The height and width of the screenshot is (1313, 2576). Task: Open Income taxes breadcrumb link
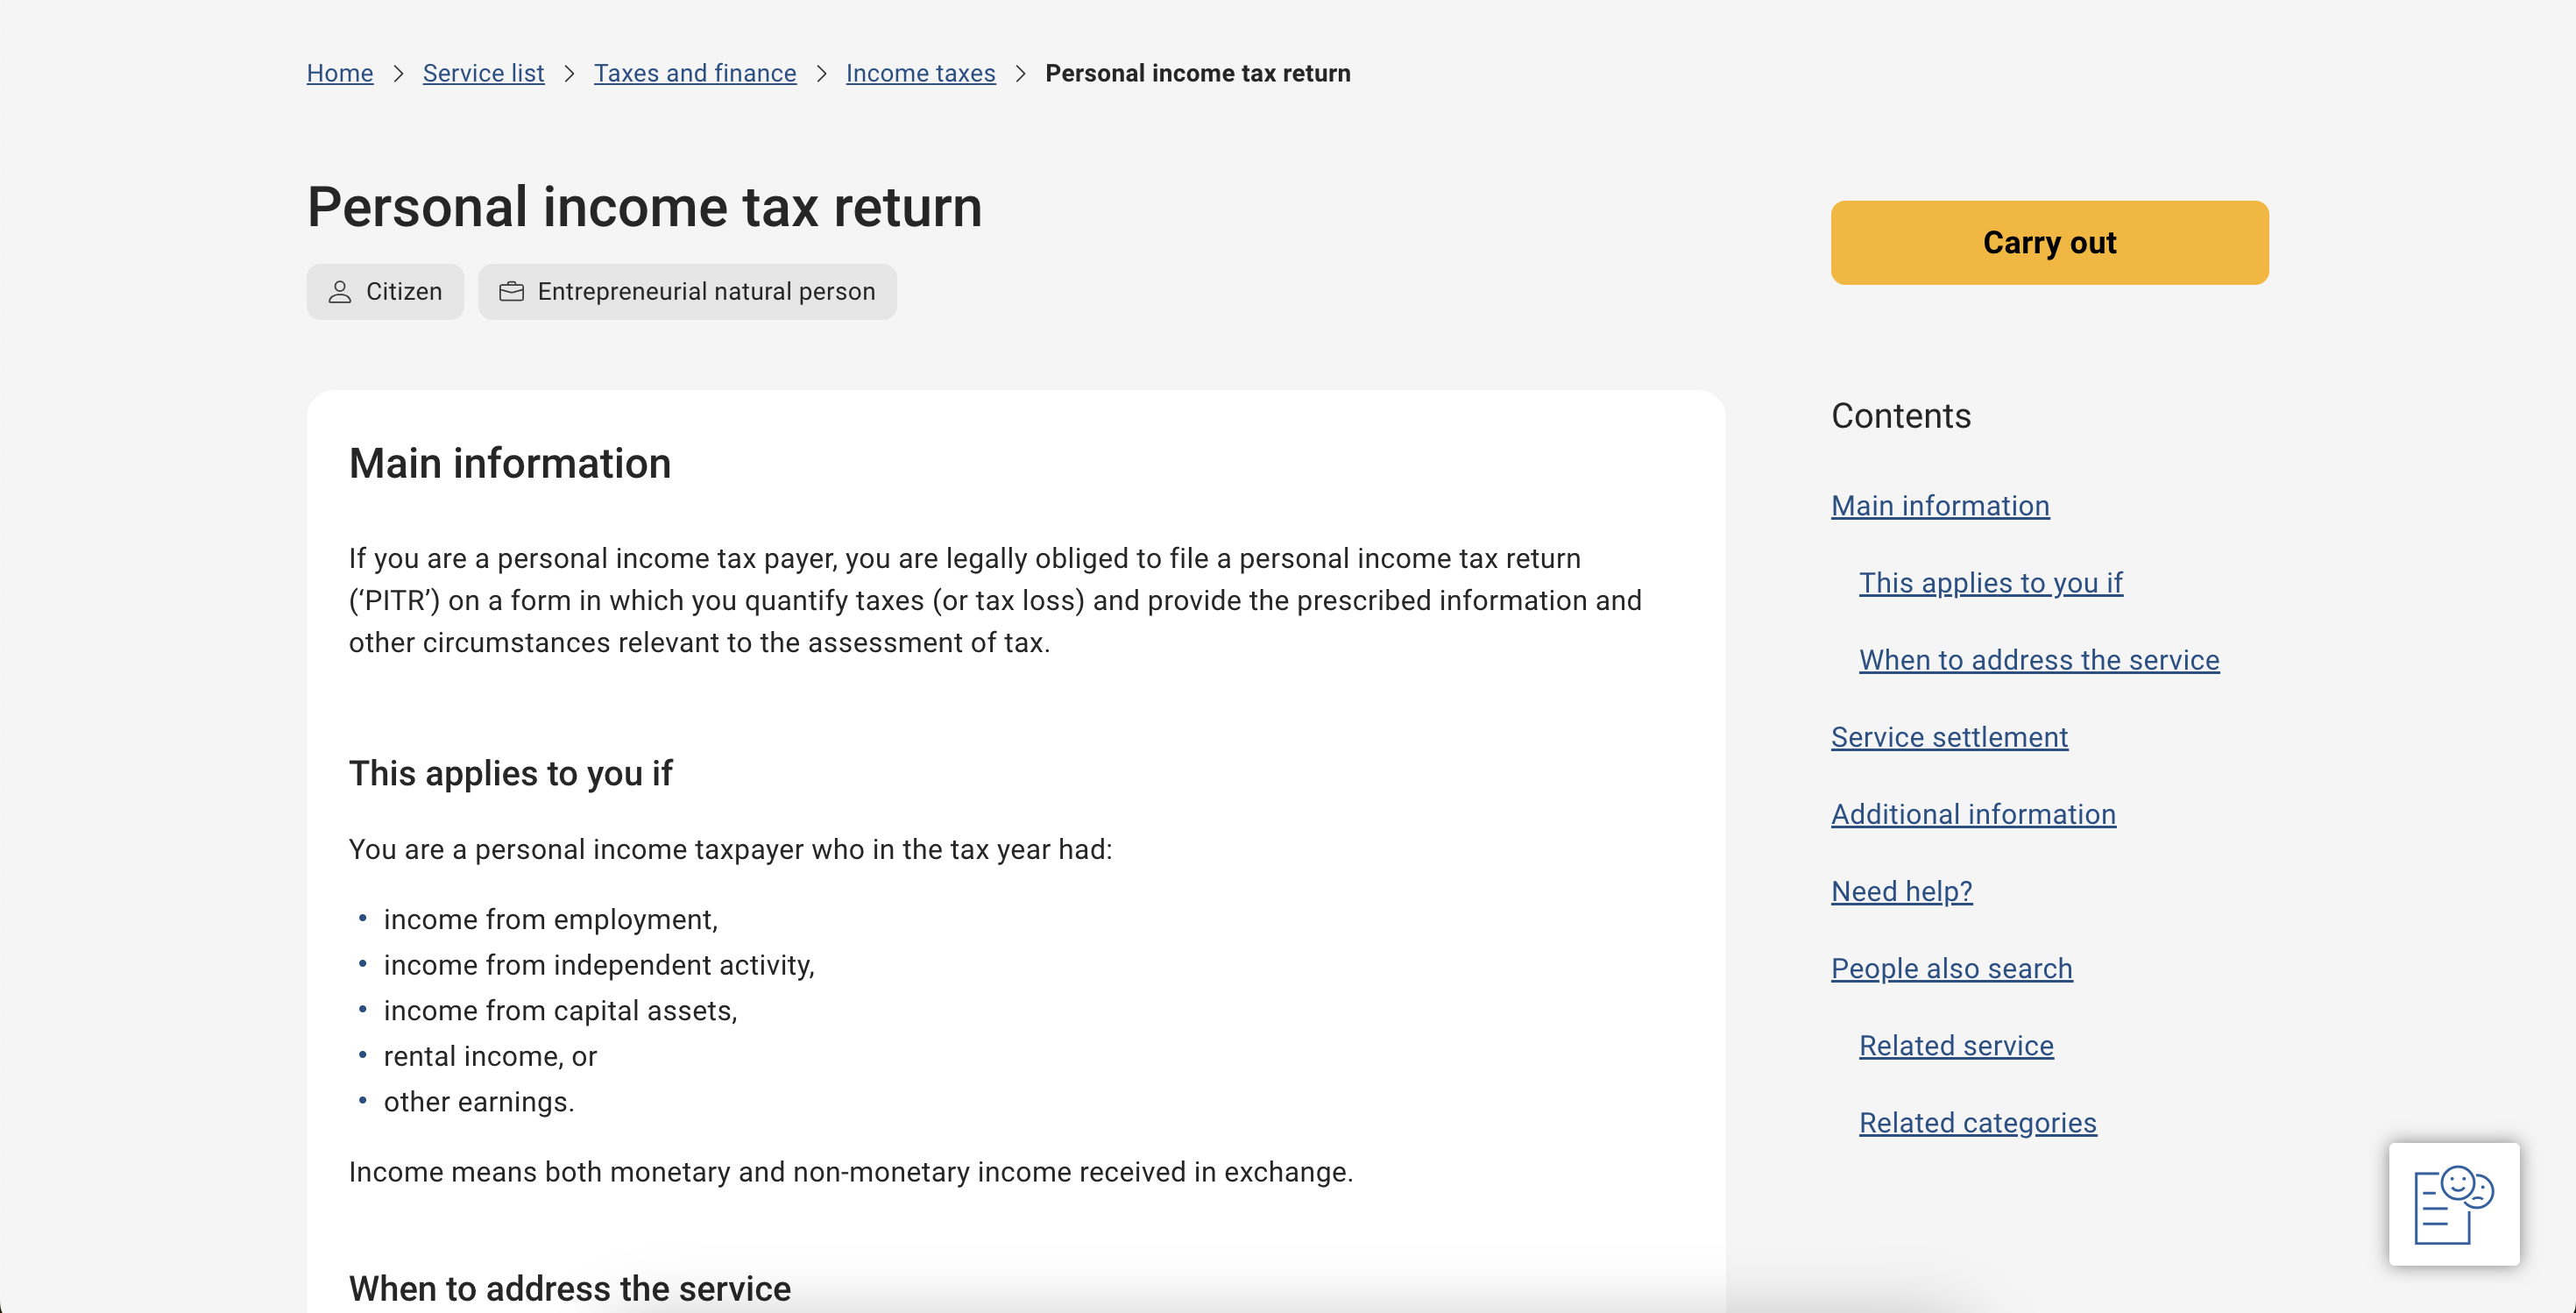(920, 73)
